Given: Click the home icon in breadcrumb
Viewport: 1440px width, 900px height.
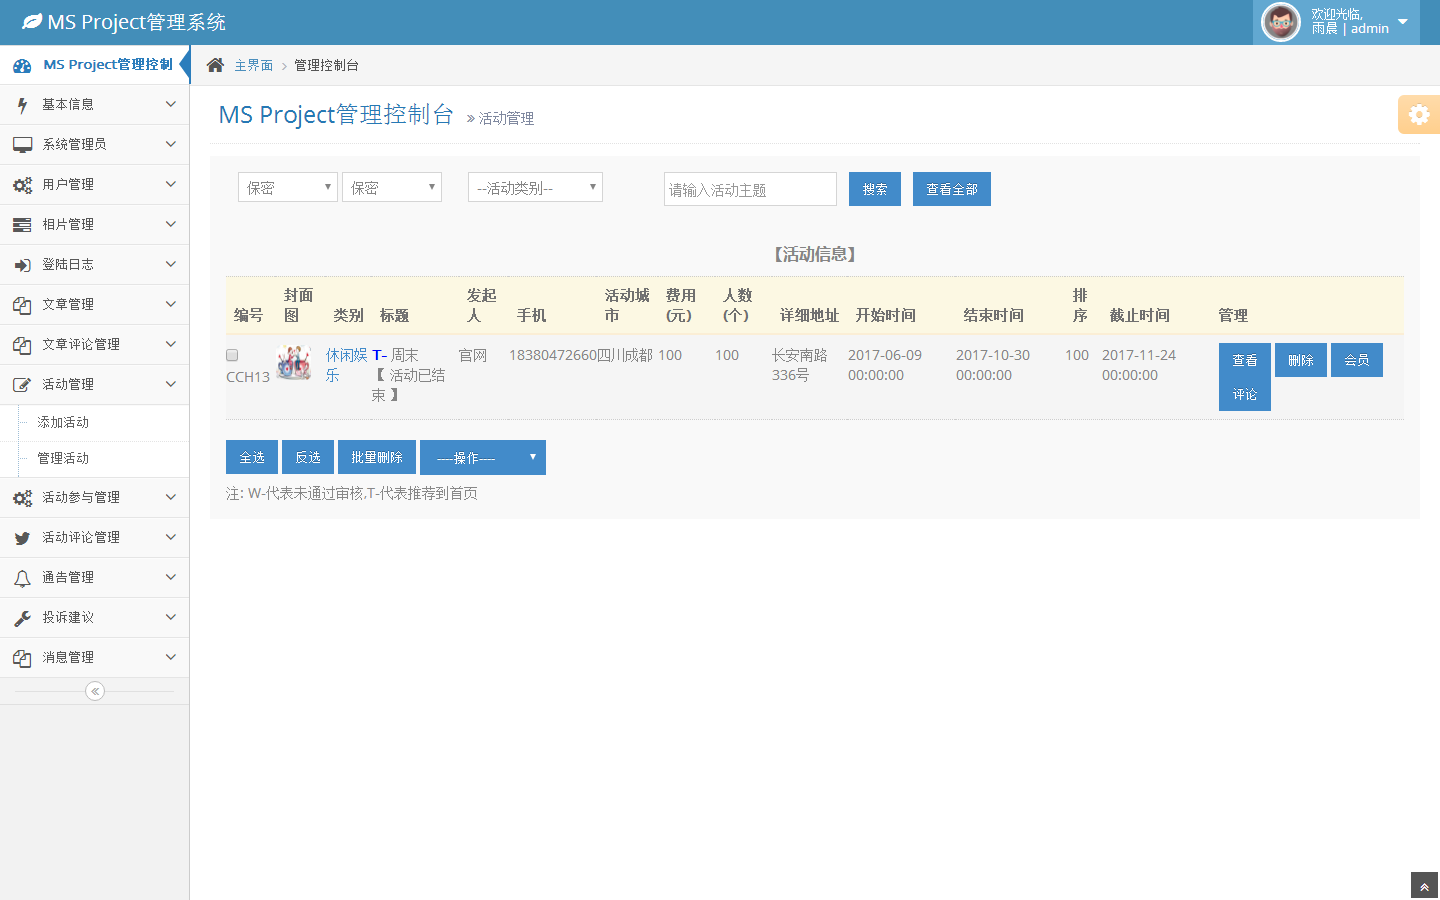Looking at the screenshot, I should click(215, 65).
